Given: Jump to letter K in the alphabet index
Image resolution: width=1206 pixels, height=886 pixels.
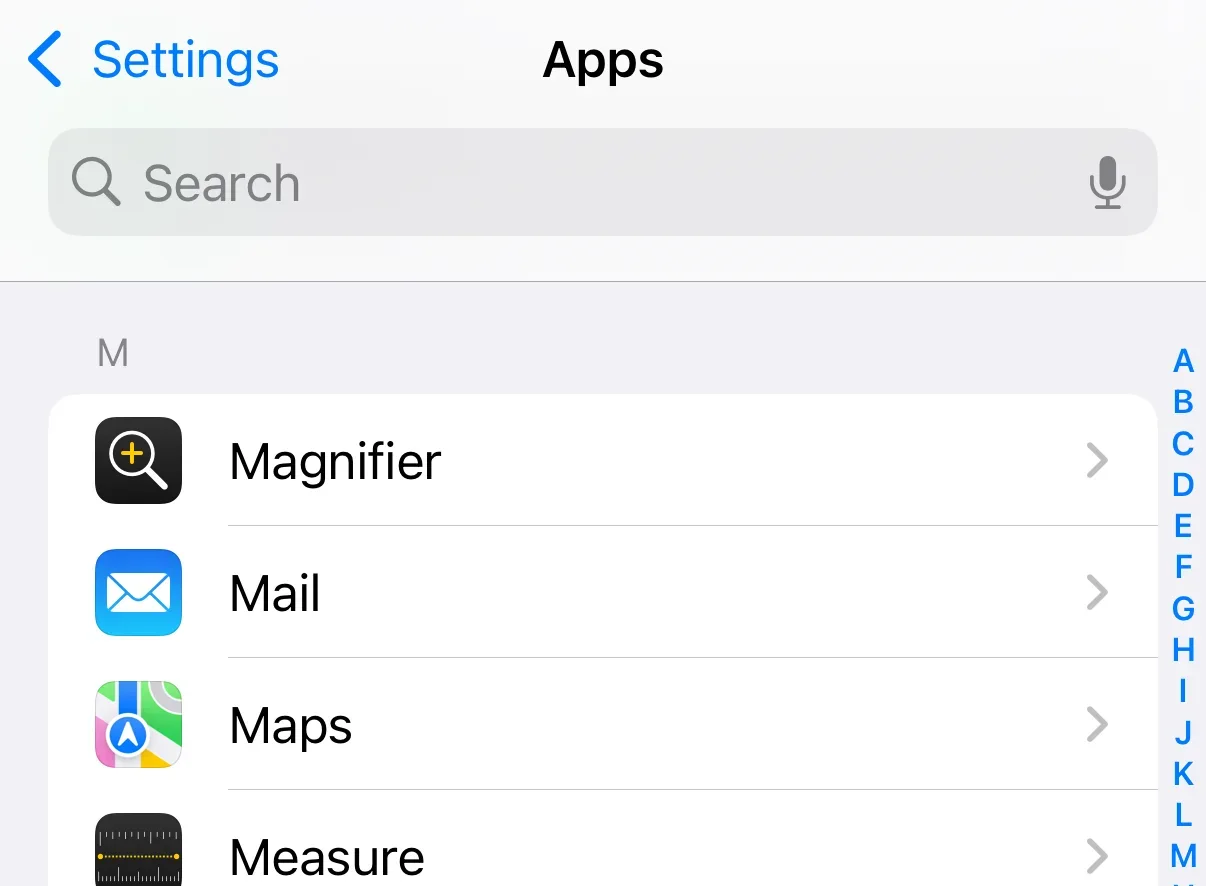Looking at the screenshot, I should coord(1183,774).
